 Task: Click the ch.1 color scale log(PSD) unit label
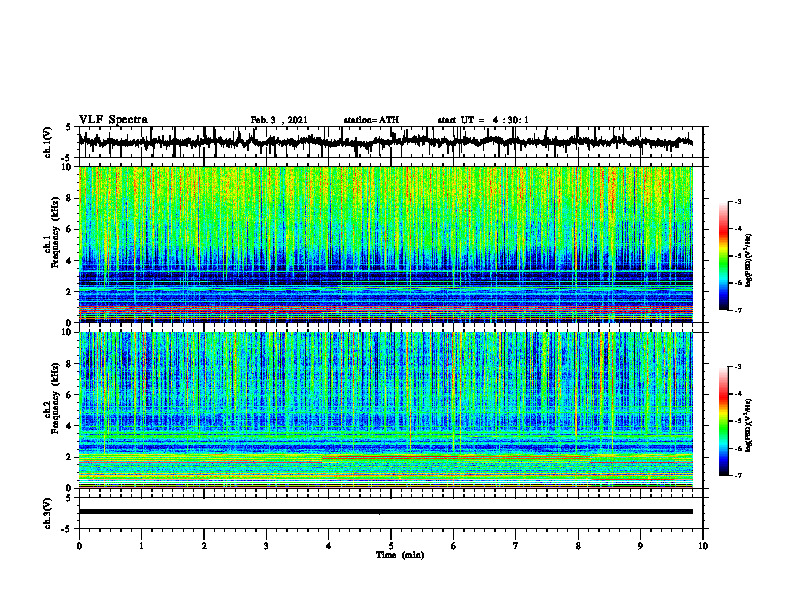pos(749,260)
